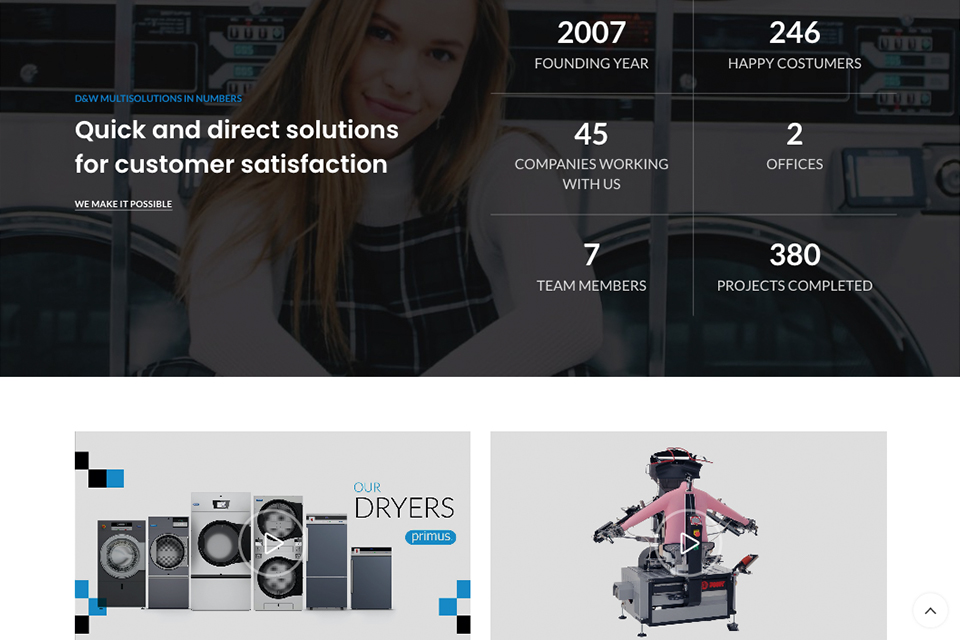Click the 'Founding Year' label
This screenshot has height=640, width=960.
(591, 63)
